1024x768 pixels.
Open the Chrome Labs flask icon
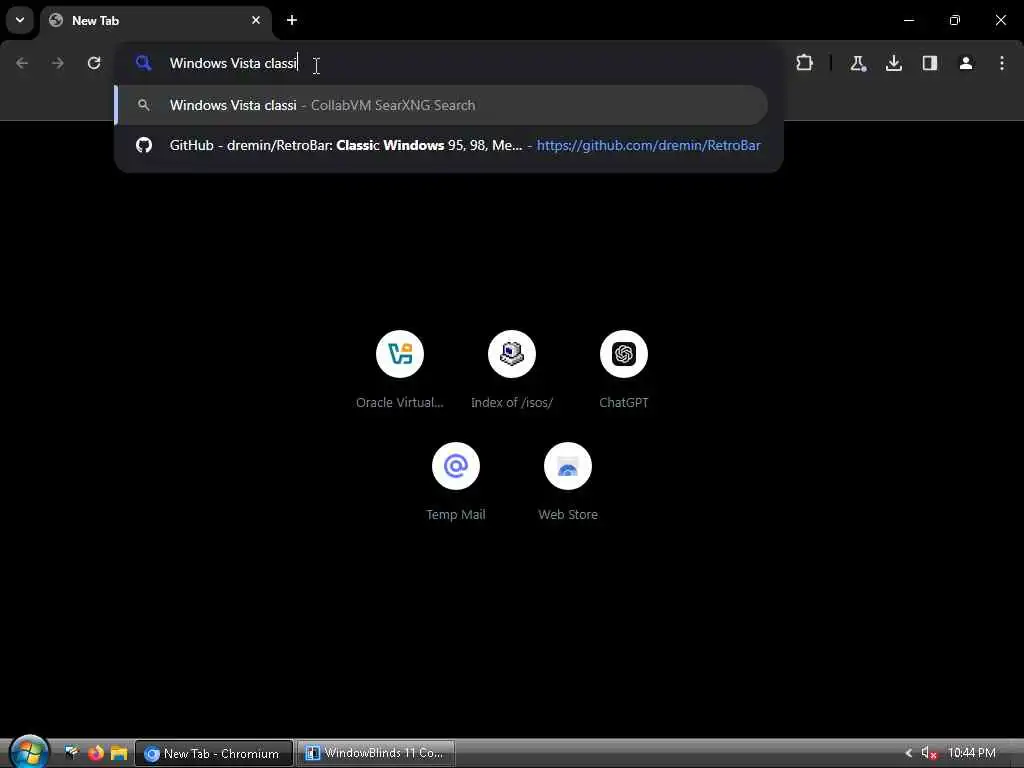coord(857,63)
